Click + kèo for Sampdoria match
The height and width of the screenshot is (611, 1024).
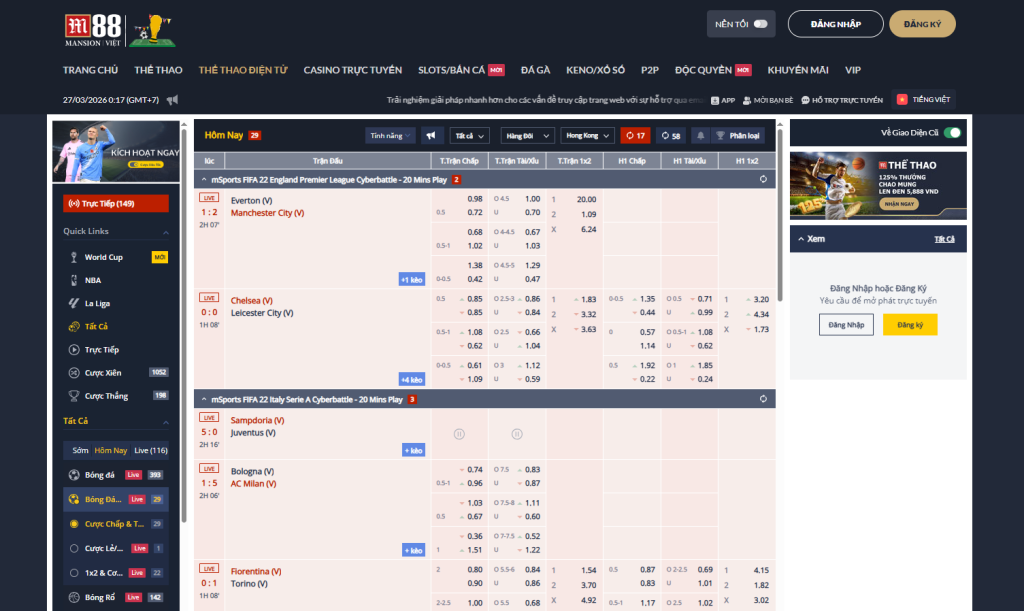tap(413, 450)
